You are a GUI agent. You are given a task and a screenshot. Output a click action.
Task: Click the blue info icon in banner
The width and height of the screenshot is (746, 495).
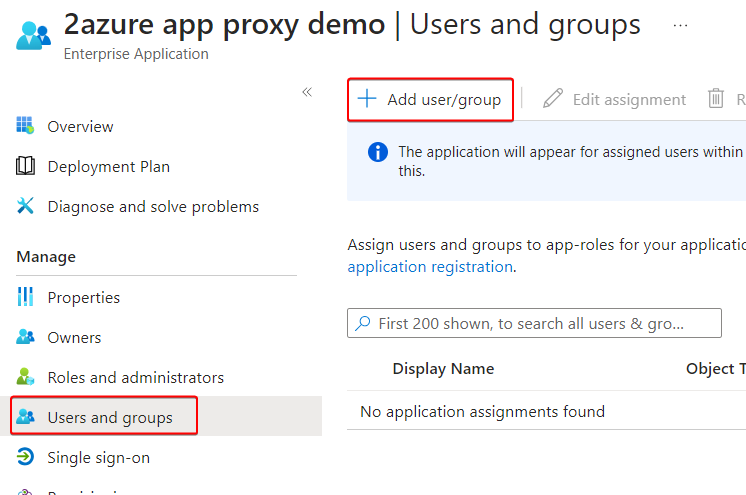pyautogui.click(x=378, y=152)
